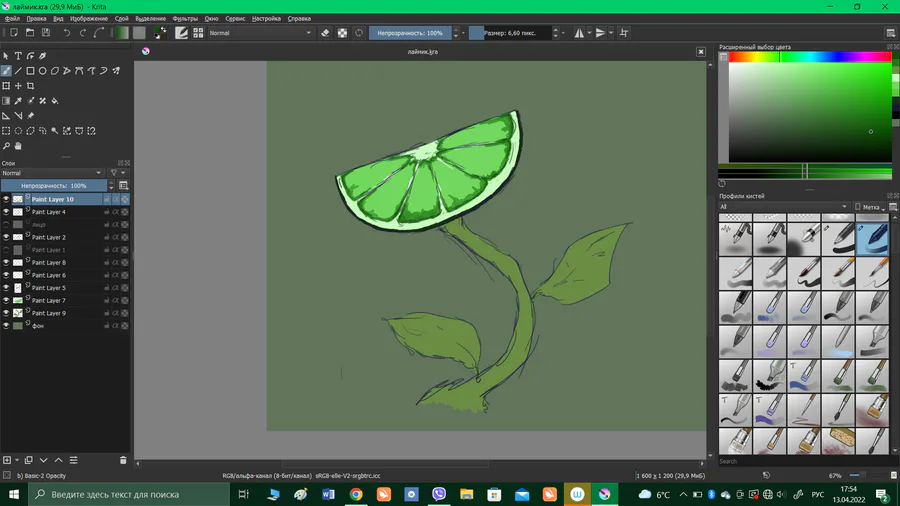This screenshot has width=900, height=506.
Task: Redo the last undone action
Action: [83, 33]
